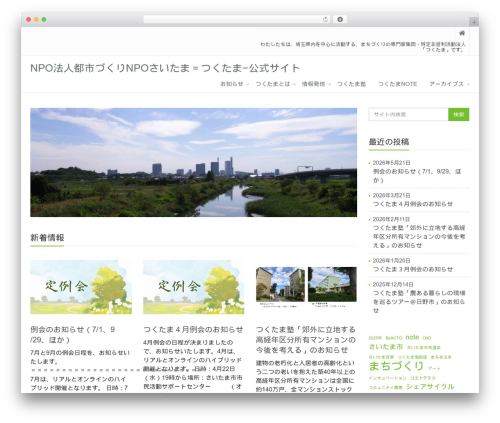
Task: Click the date 2026年2月11日 in sidebar
Action: [x=391, y=219]
